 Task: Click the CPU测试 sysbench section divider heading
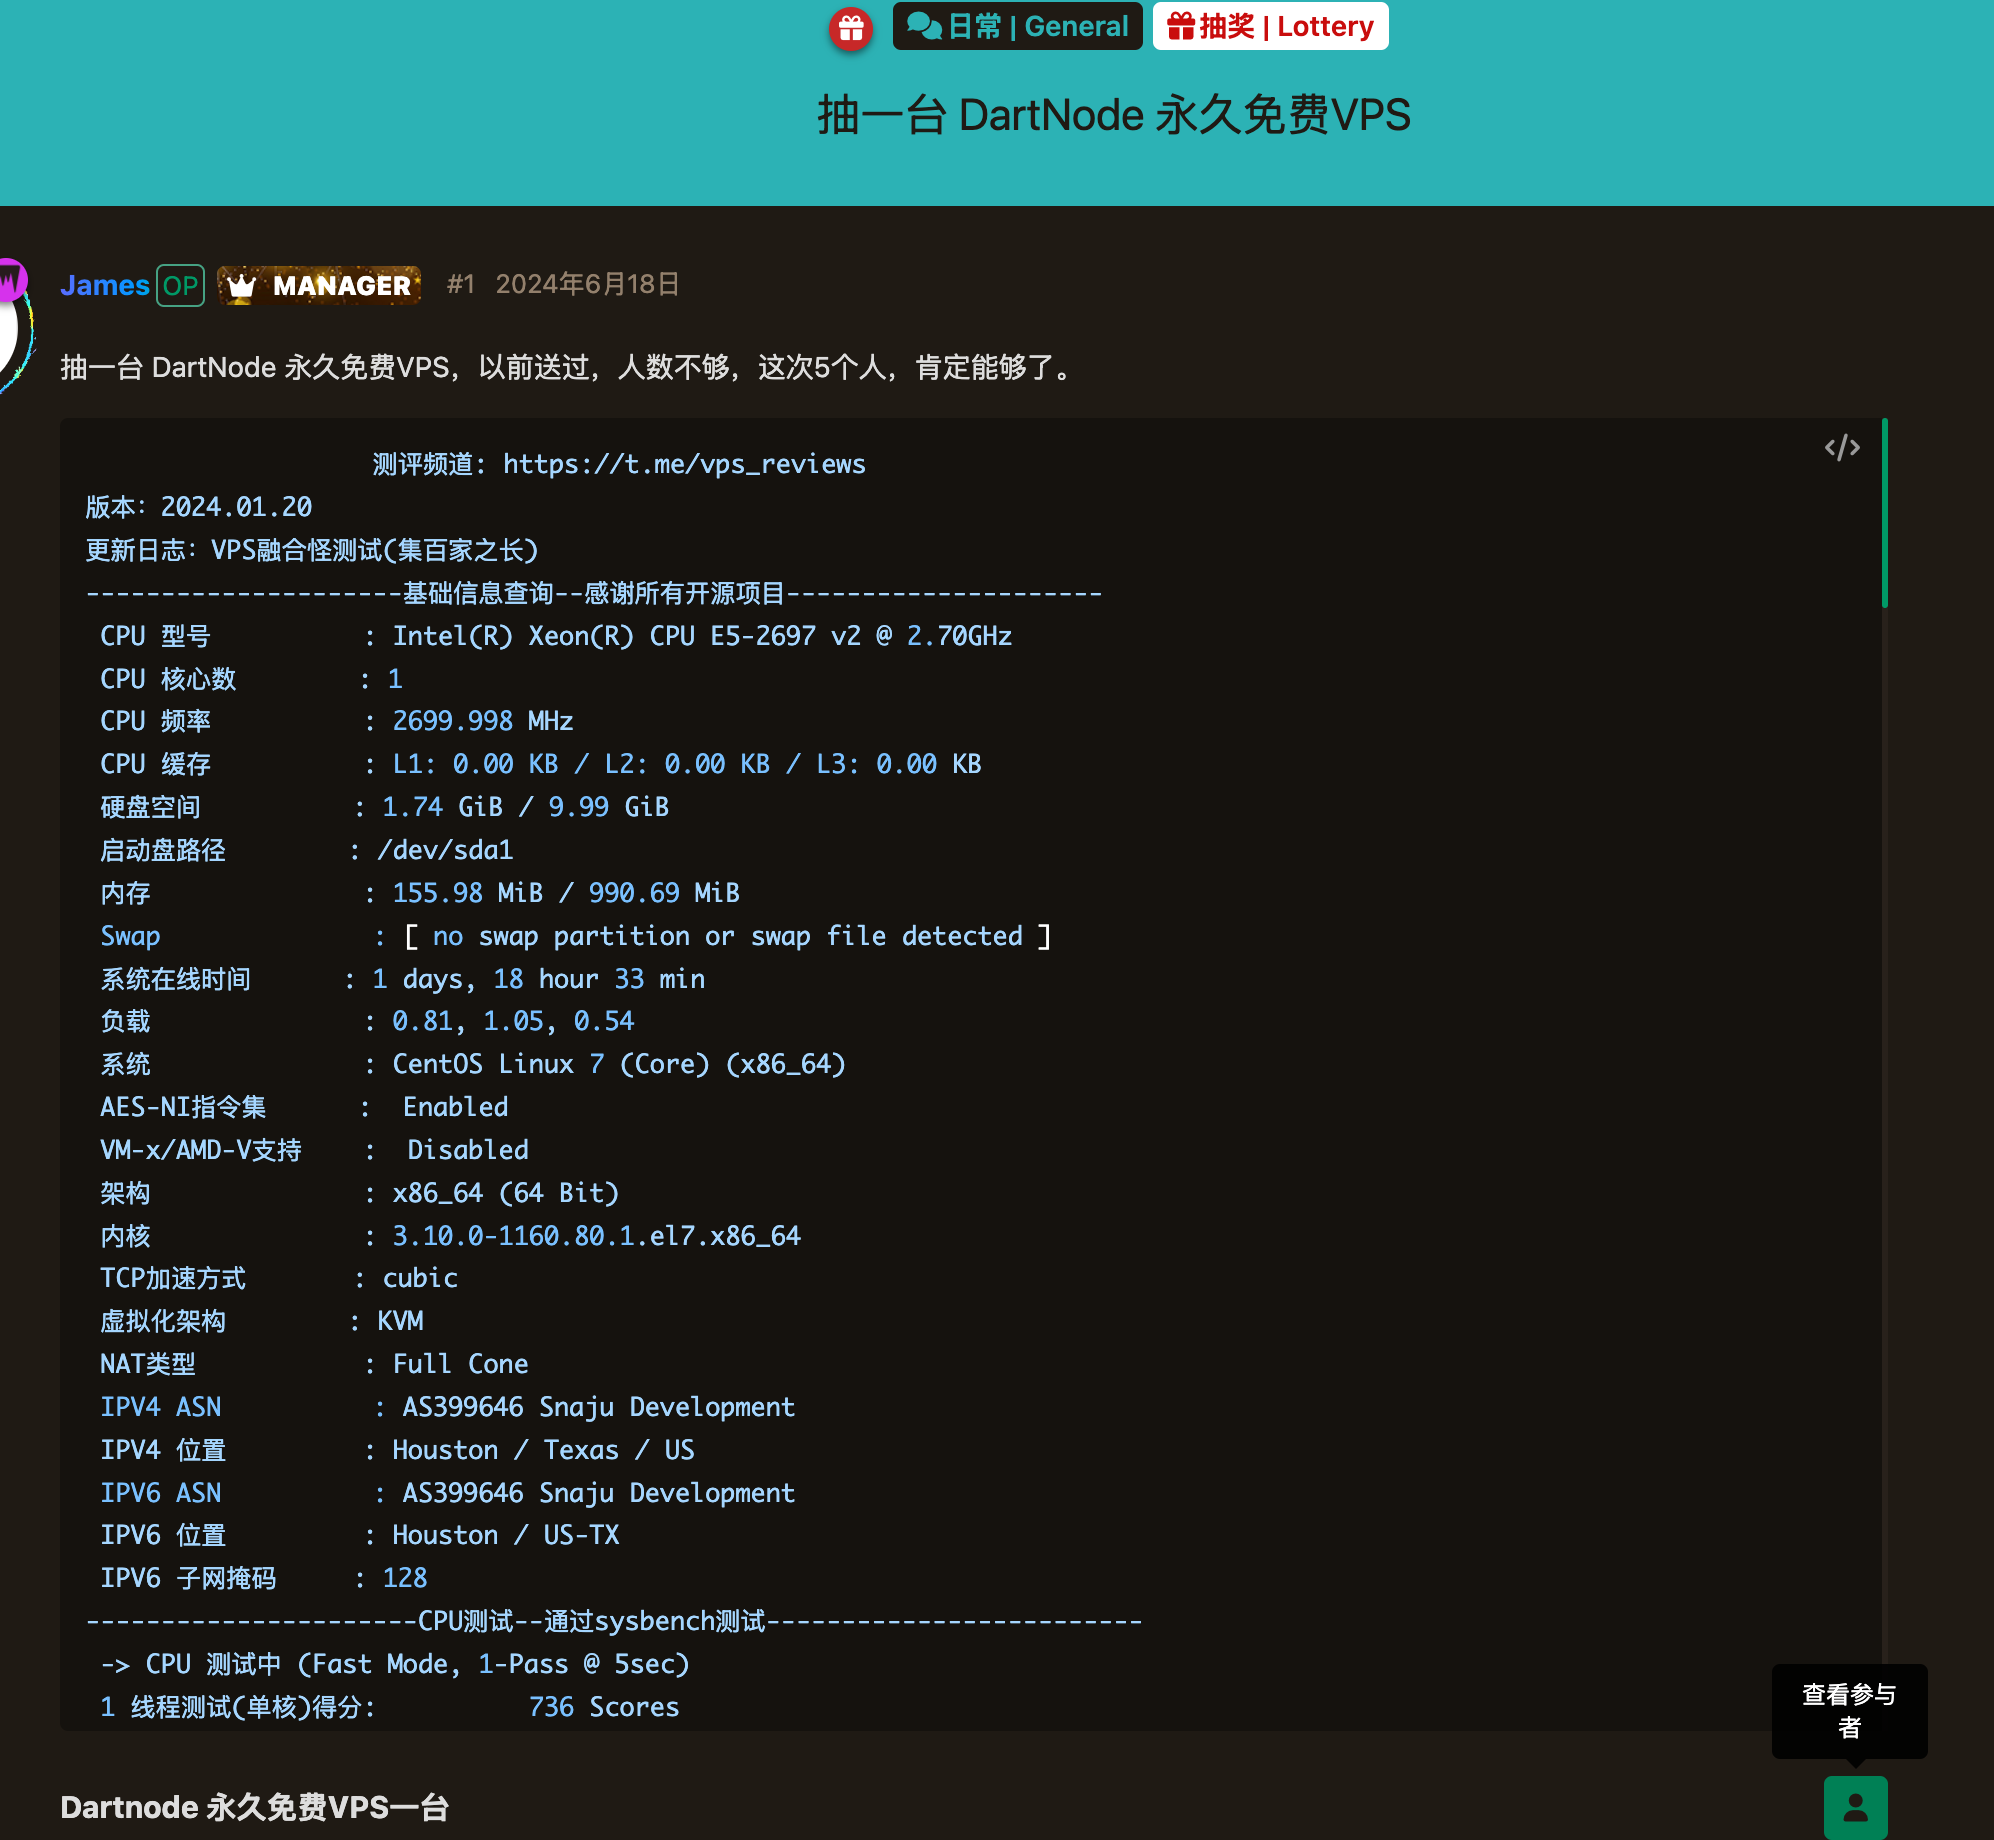click(614, 1621)
